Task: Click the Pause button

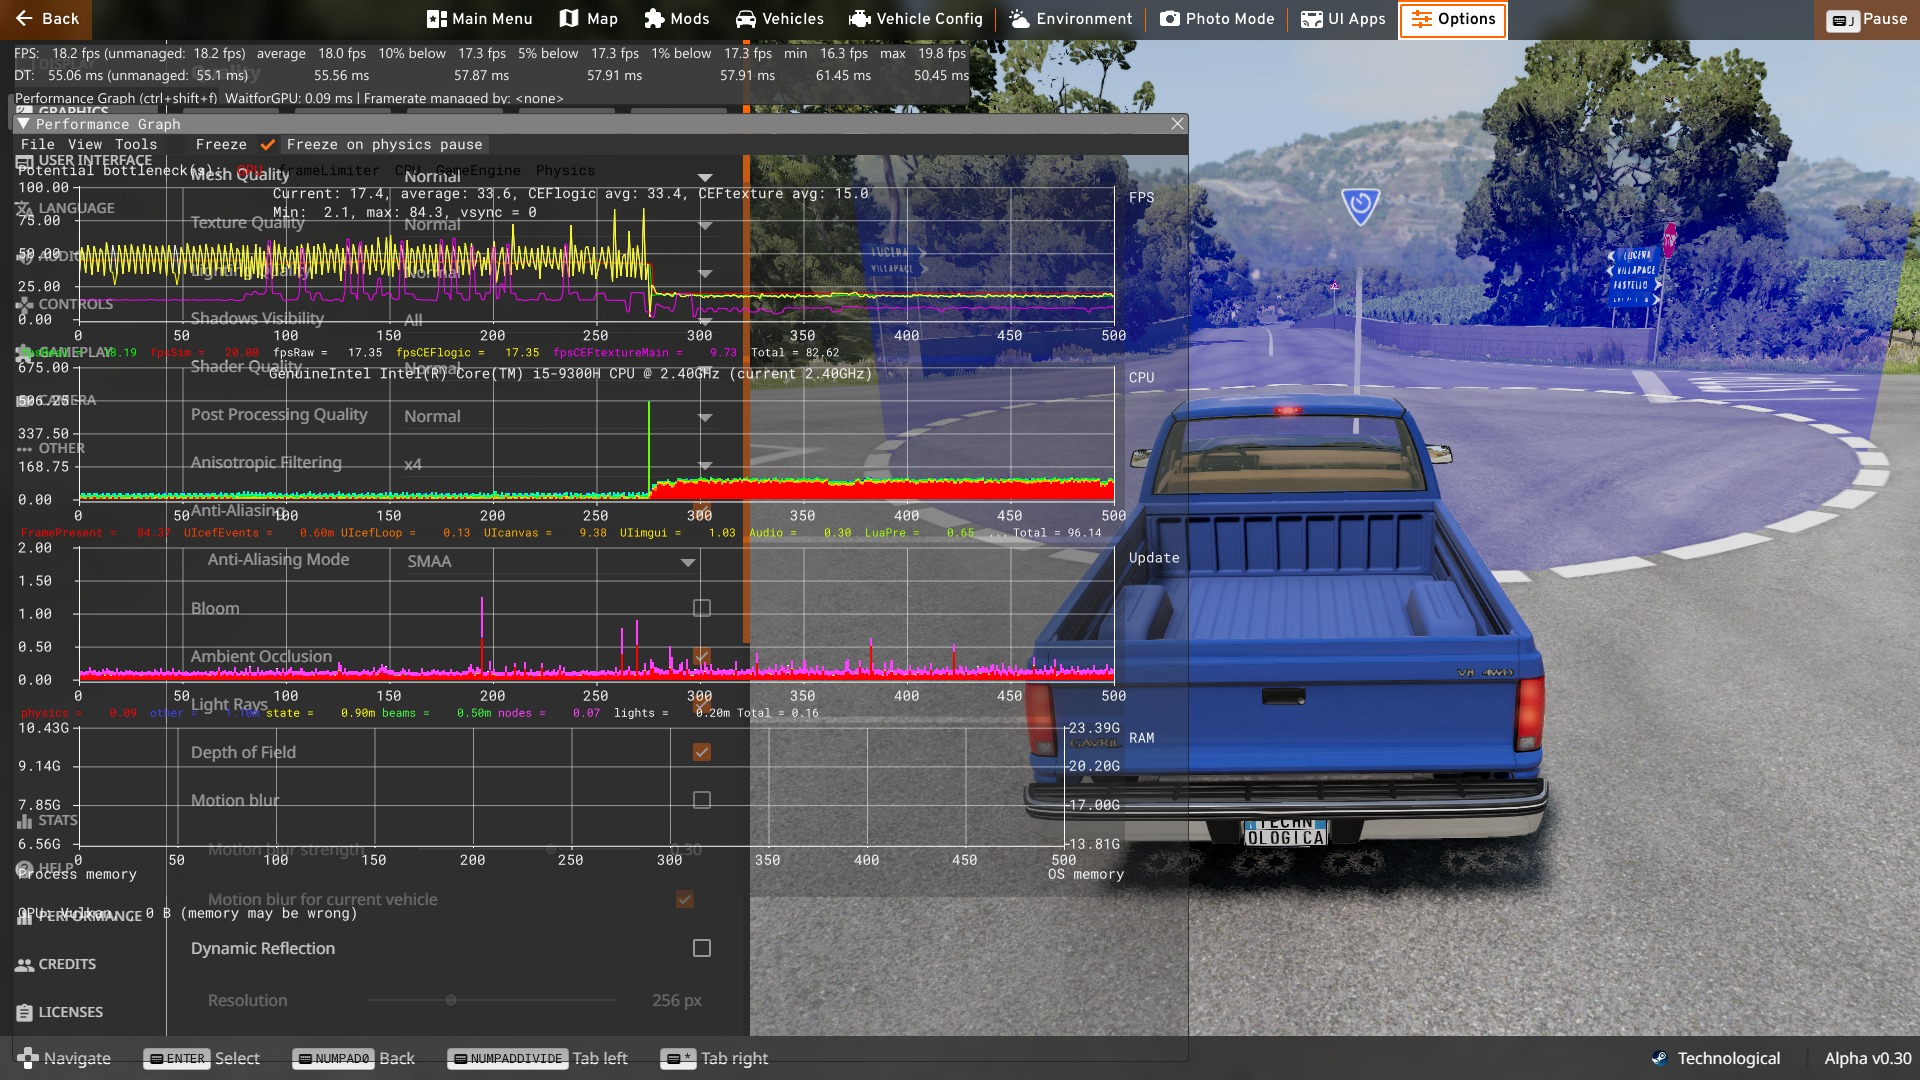Action: point(1866,19)
